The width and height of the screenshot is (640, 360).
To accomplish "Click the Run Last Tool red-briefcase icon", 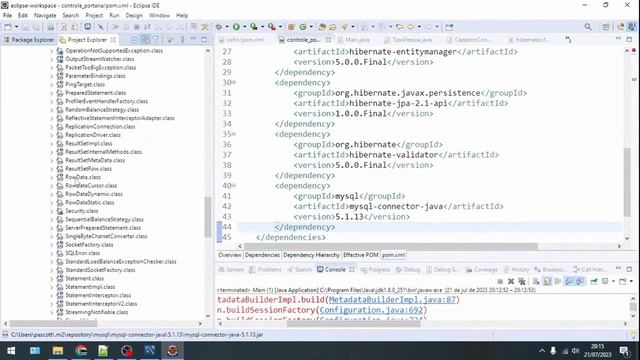I will click(272, 27).
